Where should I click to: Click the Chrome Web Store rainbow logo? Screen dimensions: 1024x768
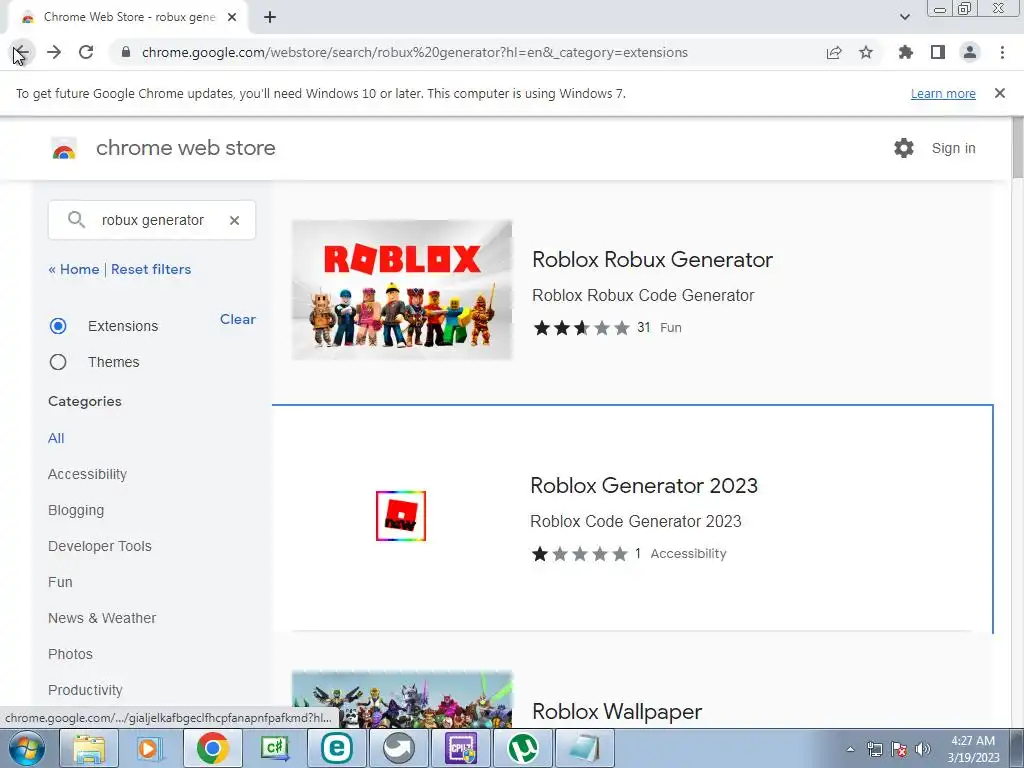(x=64, y=149)
